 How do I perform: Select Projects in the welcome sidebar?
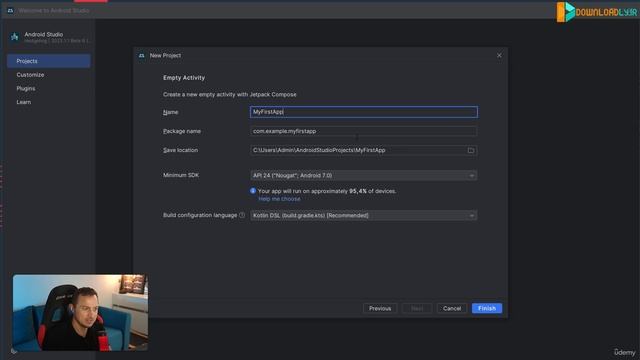tap(49, 61)
